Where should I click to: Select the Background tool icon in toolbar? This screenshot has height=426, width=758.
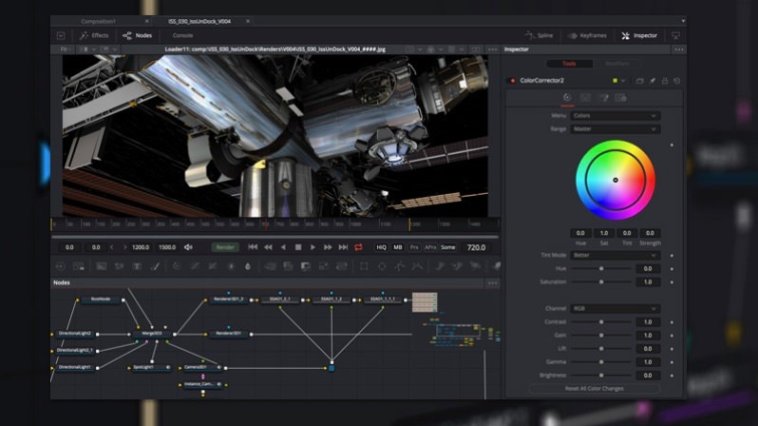pos(101,266)
